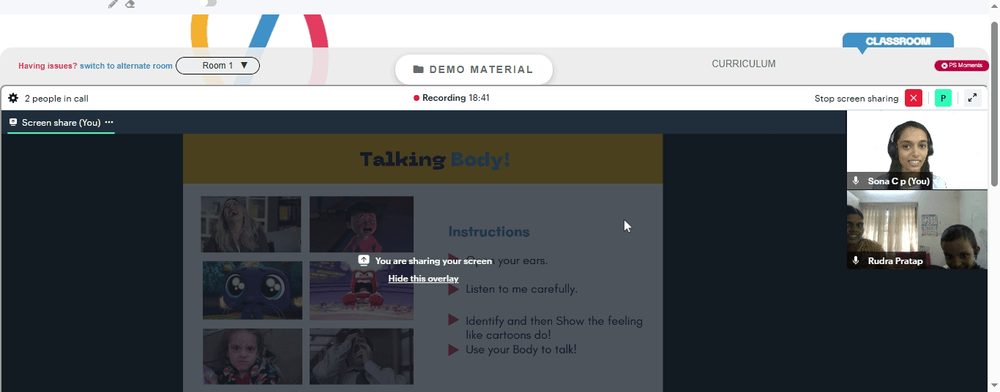The height and width of the screenshot is (392, 1000).
Task: Click the share-screen icon in the overlay message
Action: (364, 260)
